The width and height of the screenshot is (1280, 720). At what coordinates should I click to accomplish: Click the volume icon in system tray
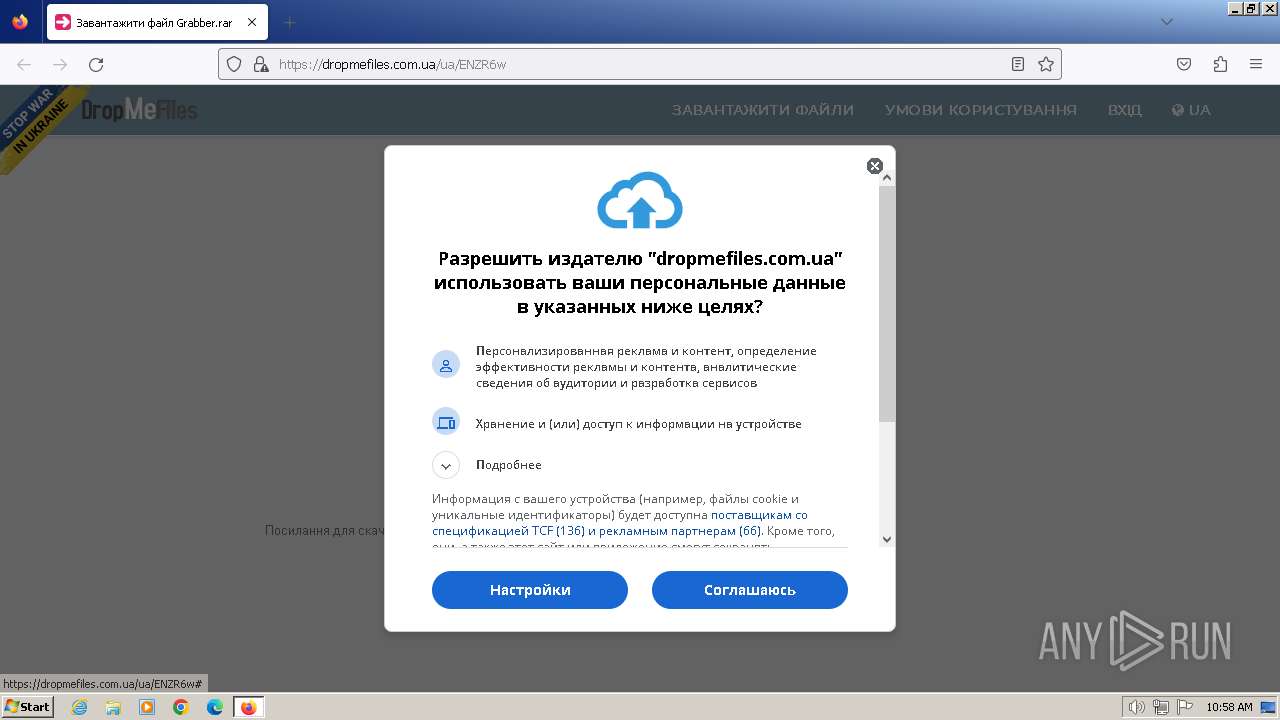point(1136,707)
